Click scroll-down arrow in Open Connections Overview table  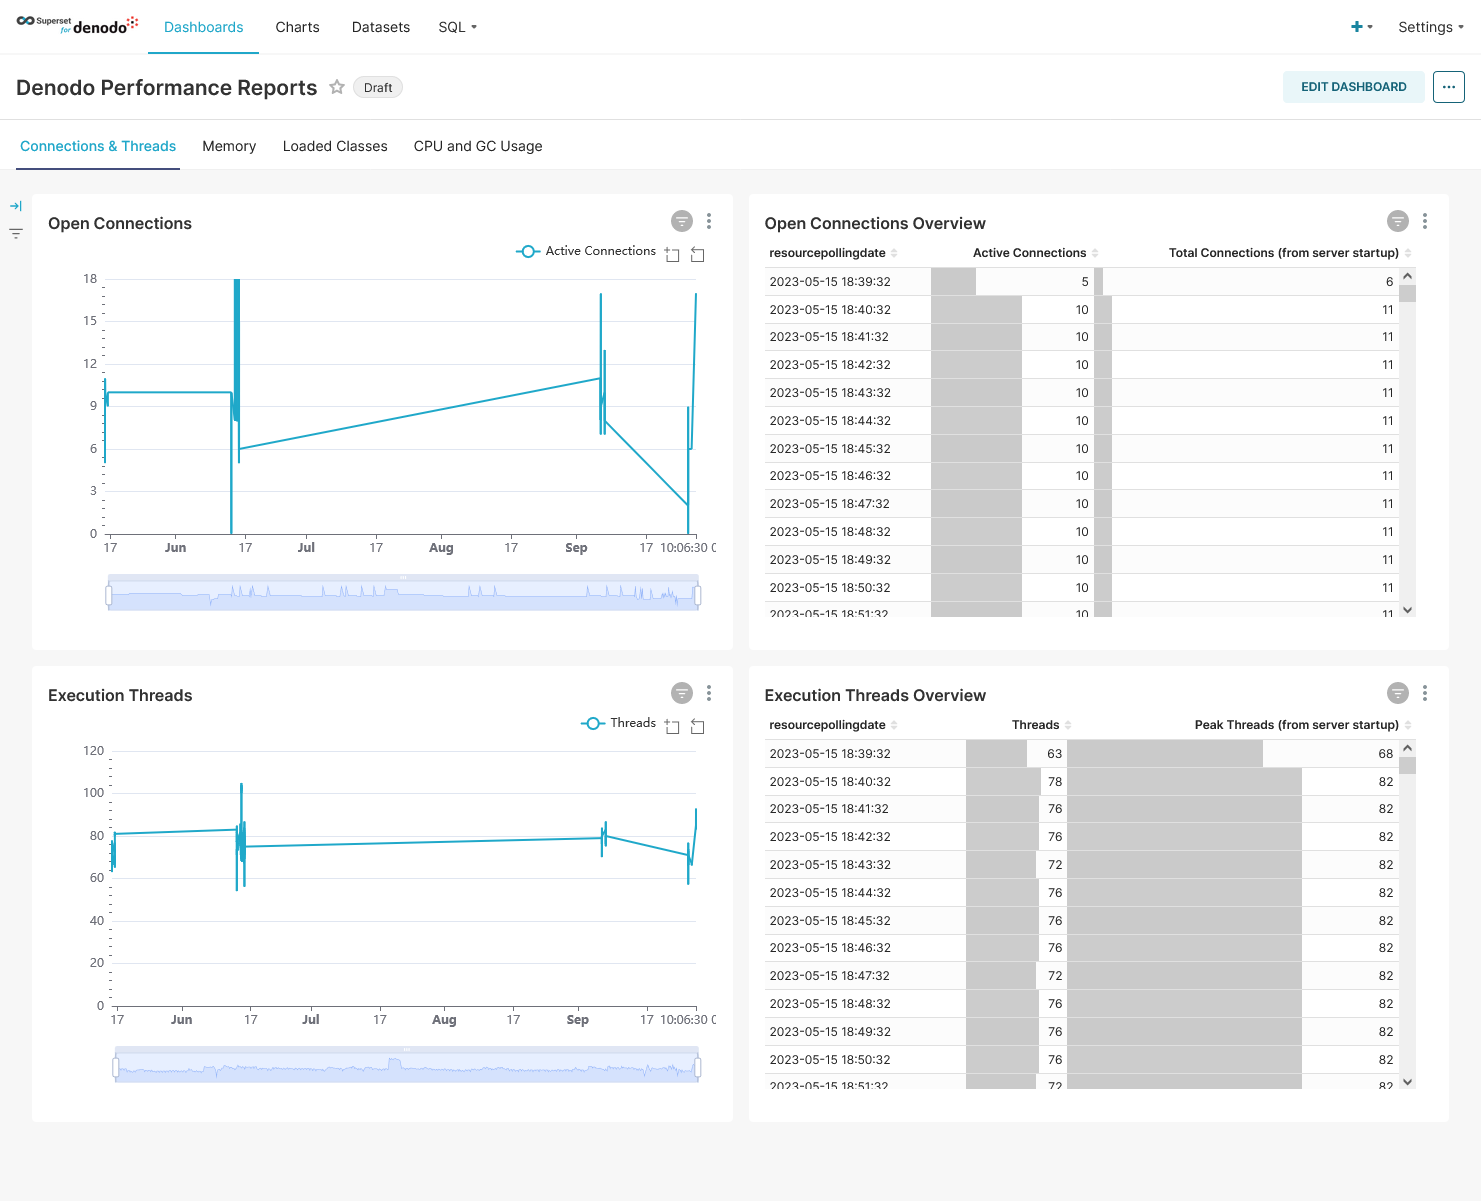1408,609
